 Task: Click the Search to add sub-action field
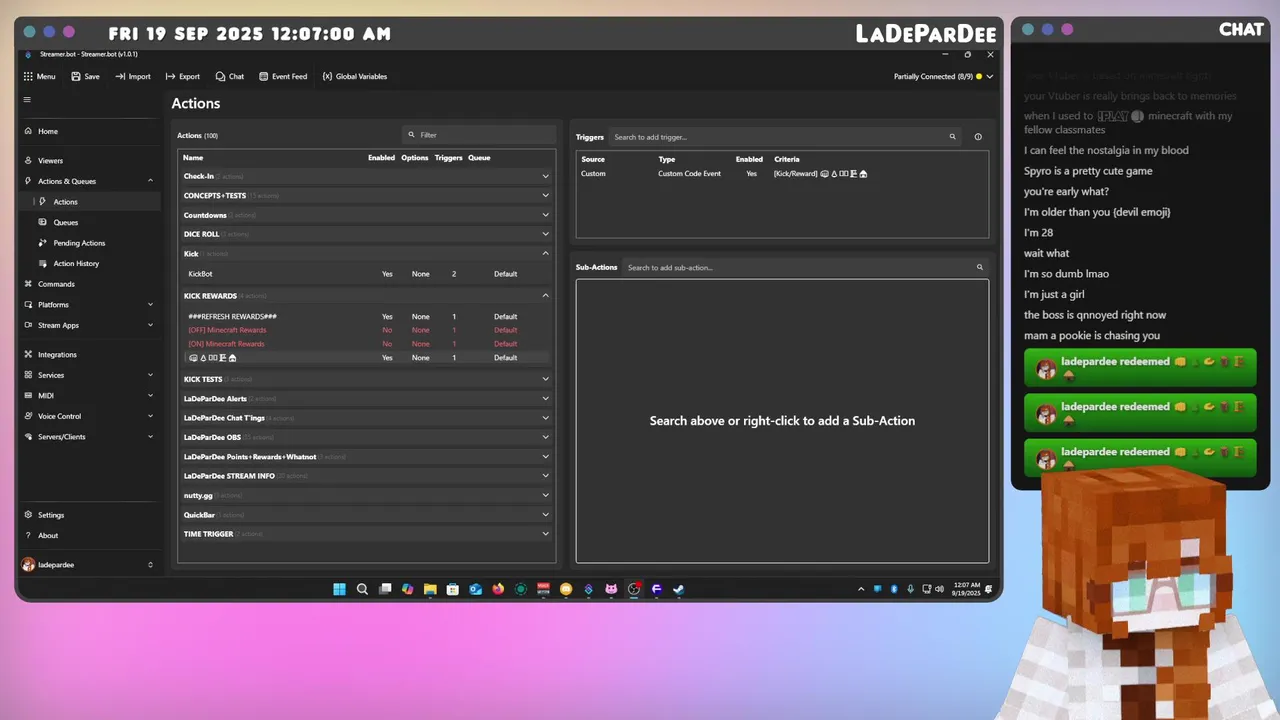805,267
